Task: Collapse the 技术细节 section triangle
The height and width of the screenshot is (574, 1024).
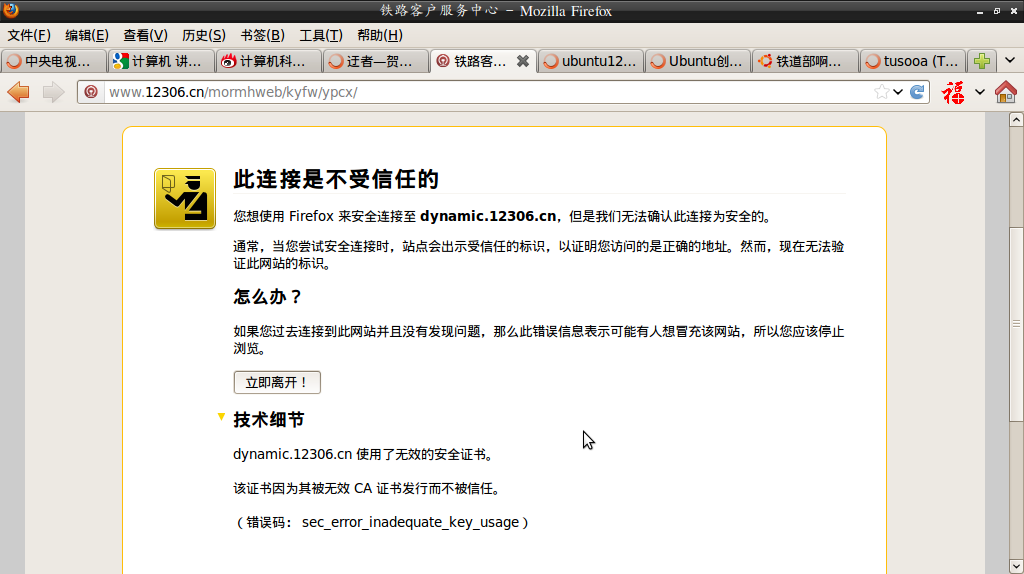Action: (221, 417)
